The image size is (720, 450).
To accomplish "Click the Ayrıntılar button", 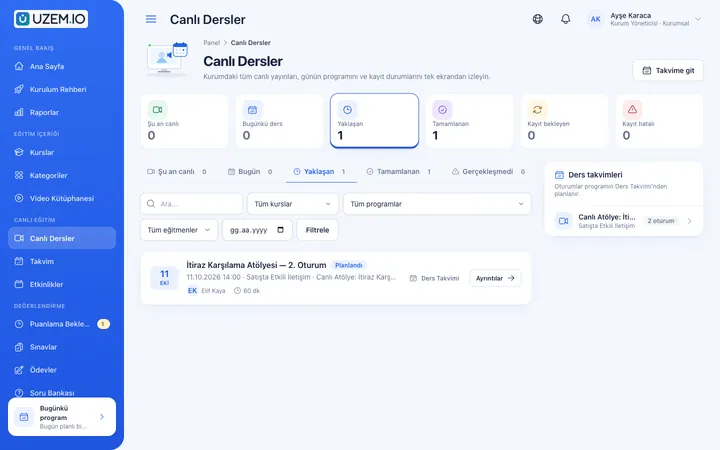I will coord(495,278).
